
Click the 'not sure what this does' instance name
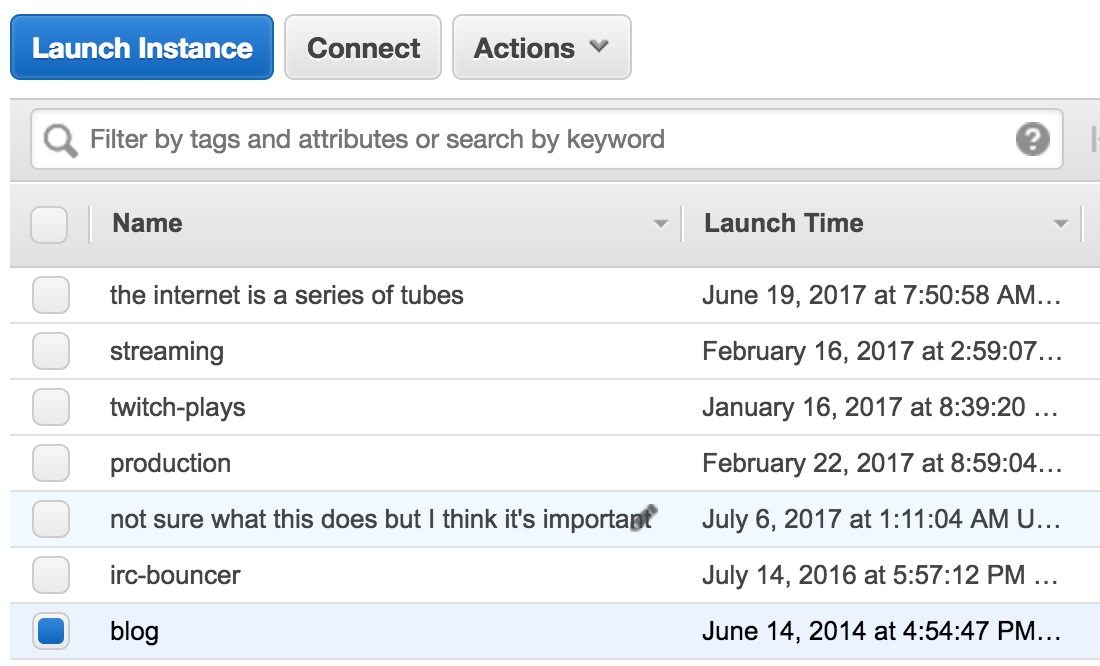point(370,520)
